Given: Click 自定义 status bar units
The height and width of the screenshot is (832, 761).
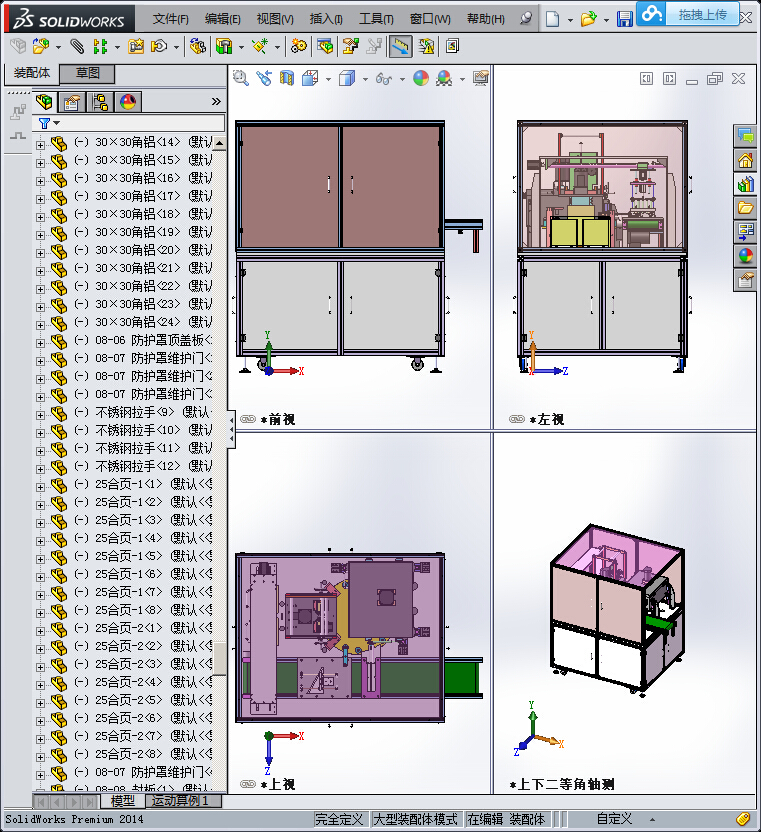Looking at the screenshot, I should 614,819.
